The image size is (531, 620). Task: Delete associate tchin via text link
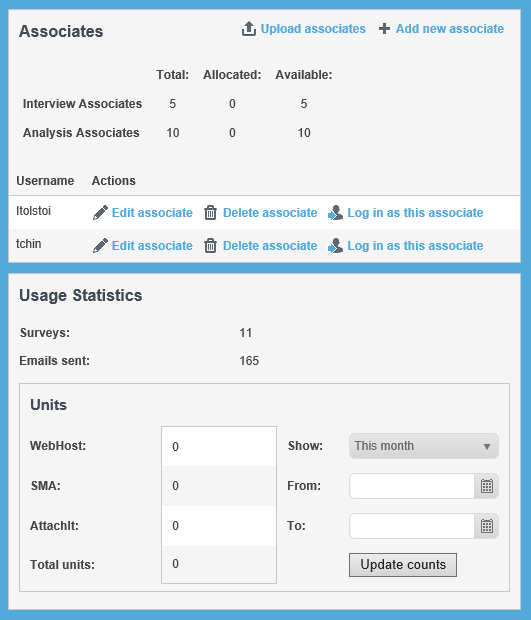pyautogui.click(x=270, y=246)
